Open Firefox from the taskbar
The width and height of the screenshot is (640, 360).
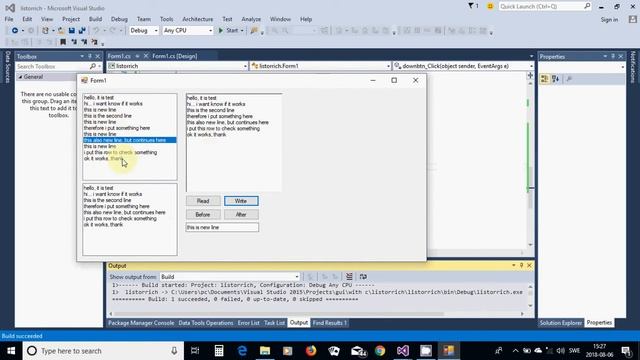point(311,351)
